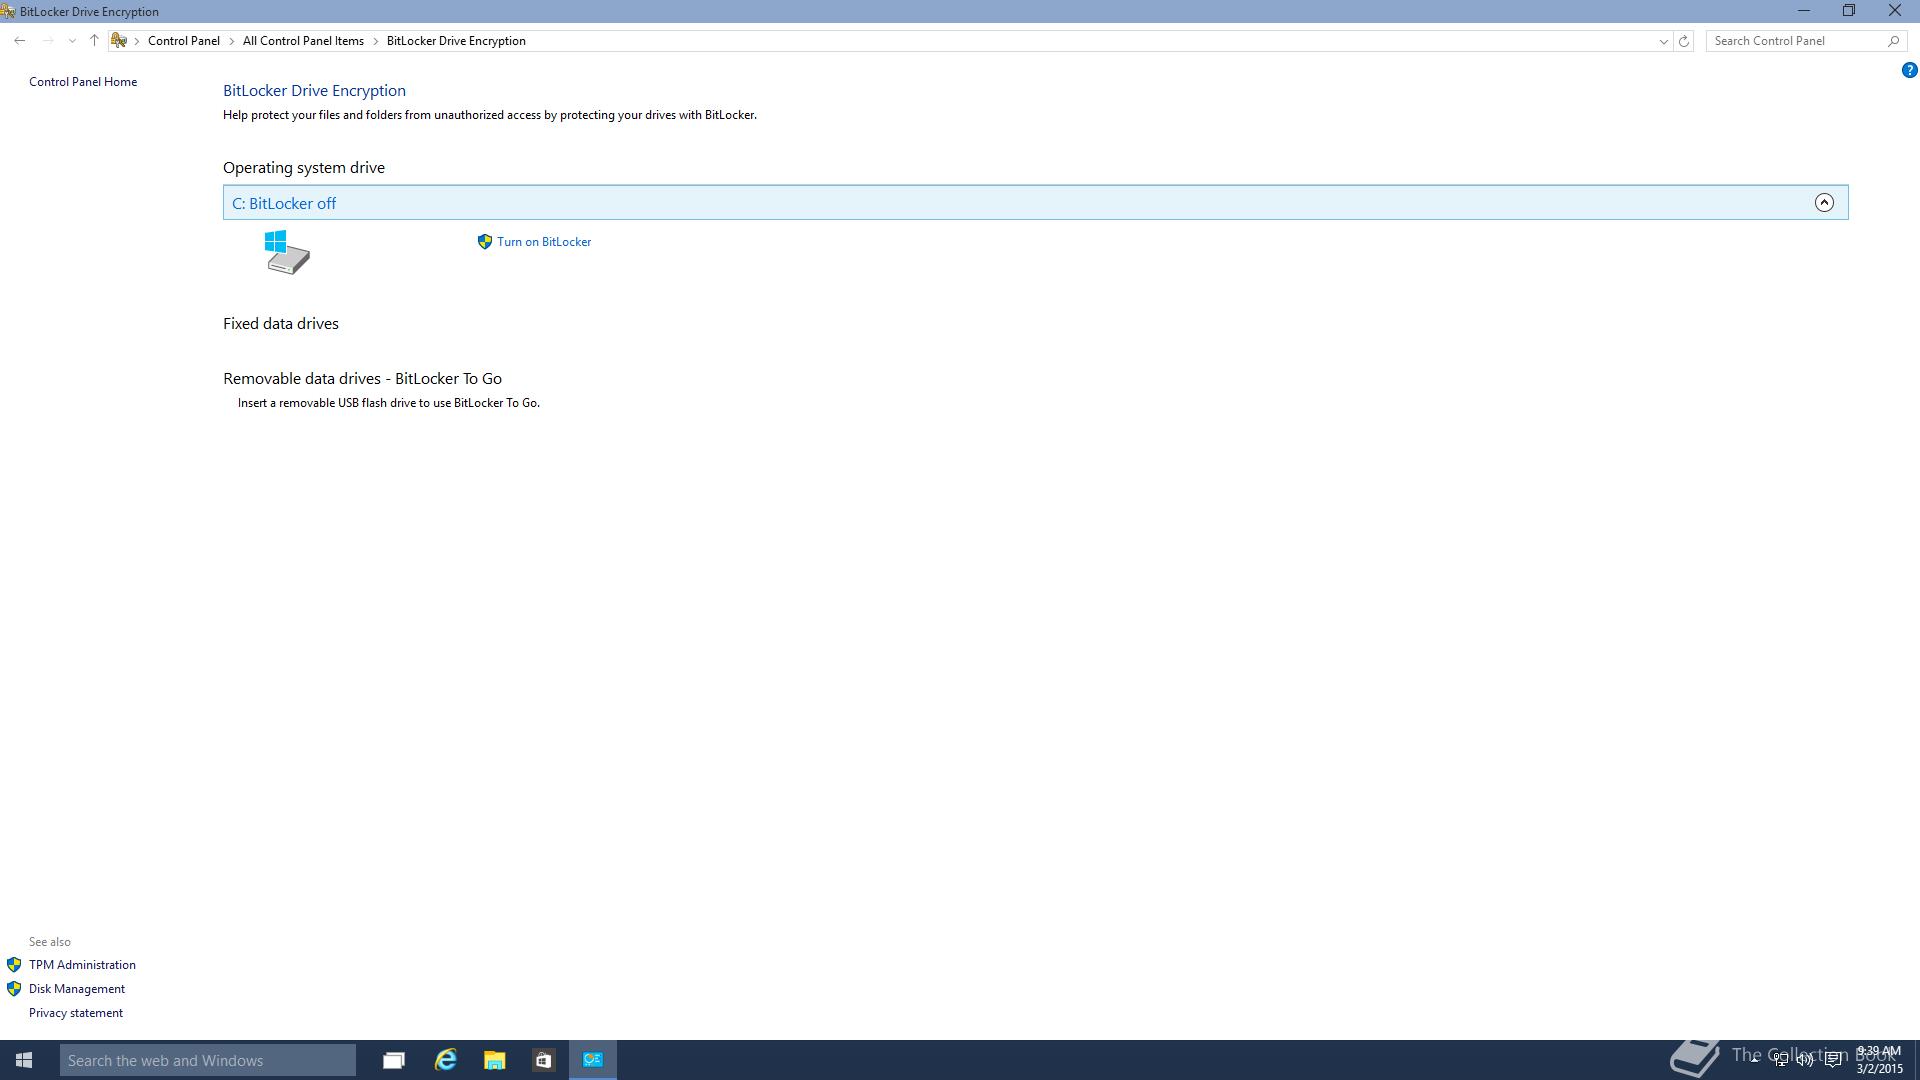Open Task View from the taskbar
Image resolution: width=1920 pixels, height=1080 pixels.
tap(394, 1060)
